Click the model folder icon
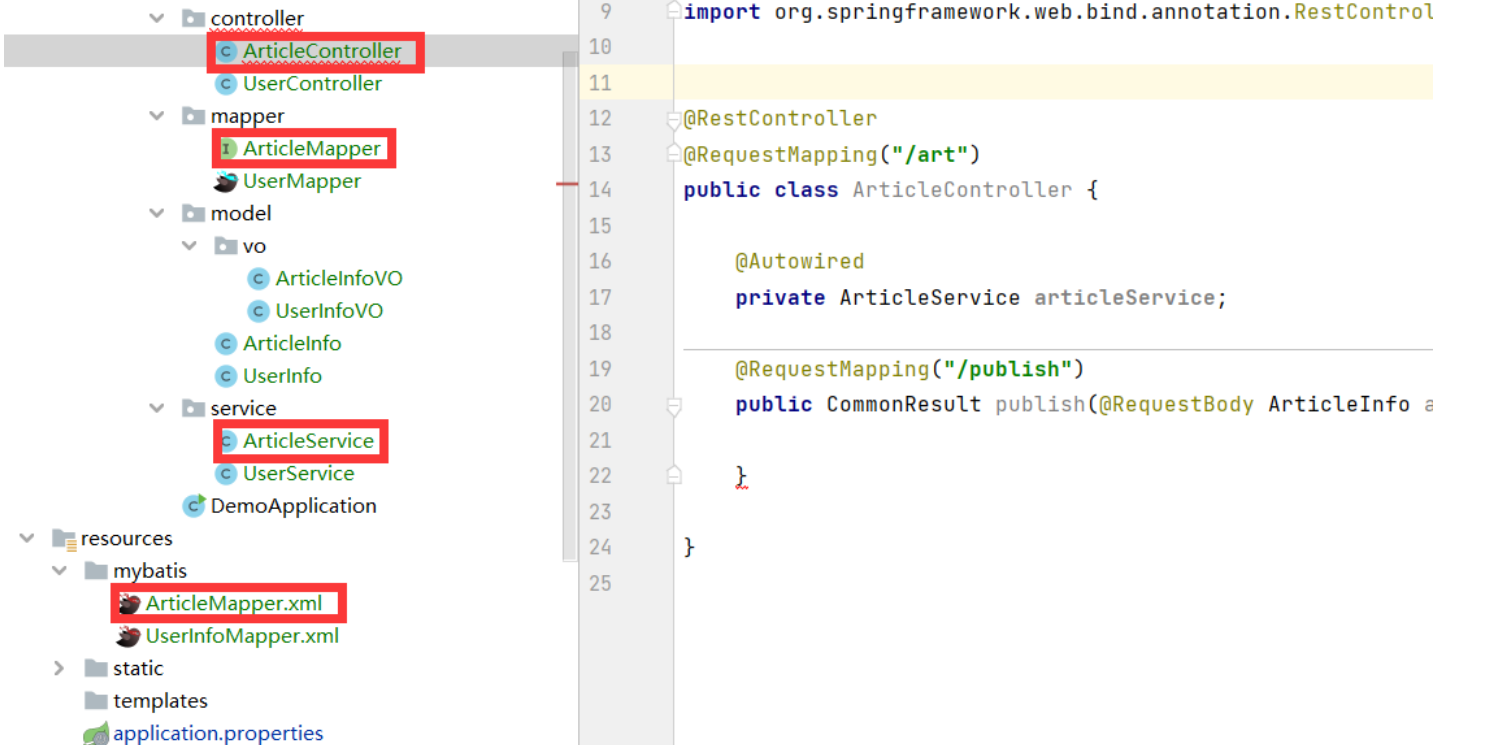Image resolution: width=1495 pixels, height=745 pixels. point(193,213)
